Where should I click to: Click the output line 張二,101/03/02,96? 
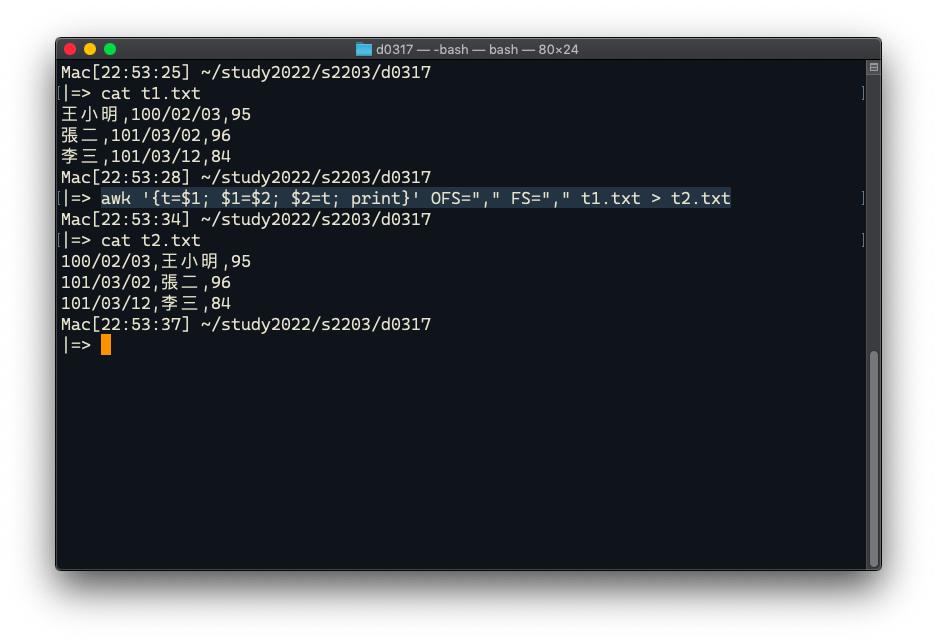[x=146, y=136]
